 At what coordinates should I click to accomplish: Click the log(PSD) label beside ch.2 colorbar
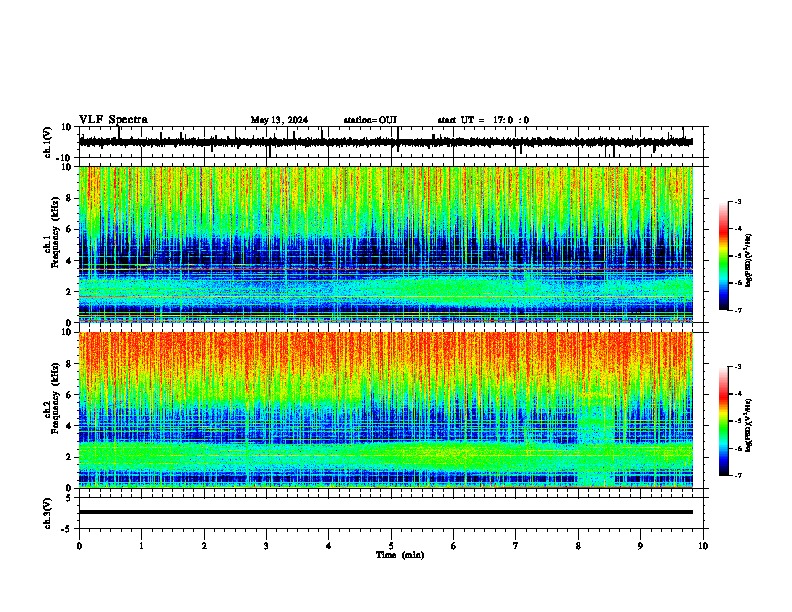tap(749, 425)
